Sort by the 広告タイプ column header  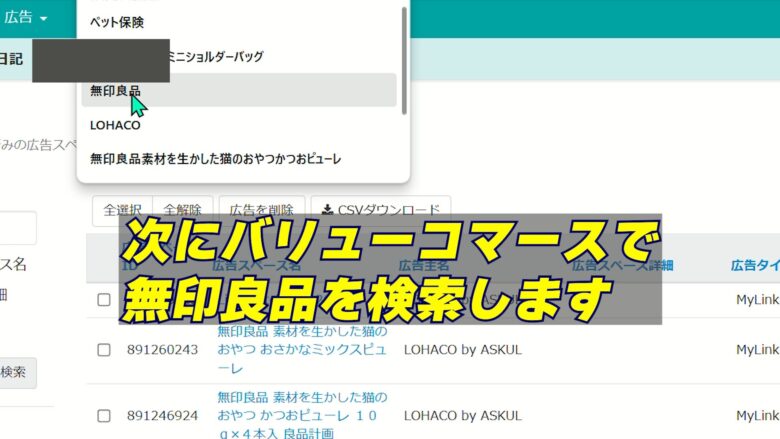click(754, 265)
